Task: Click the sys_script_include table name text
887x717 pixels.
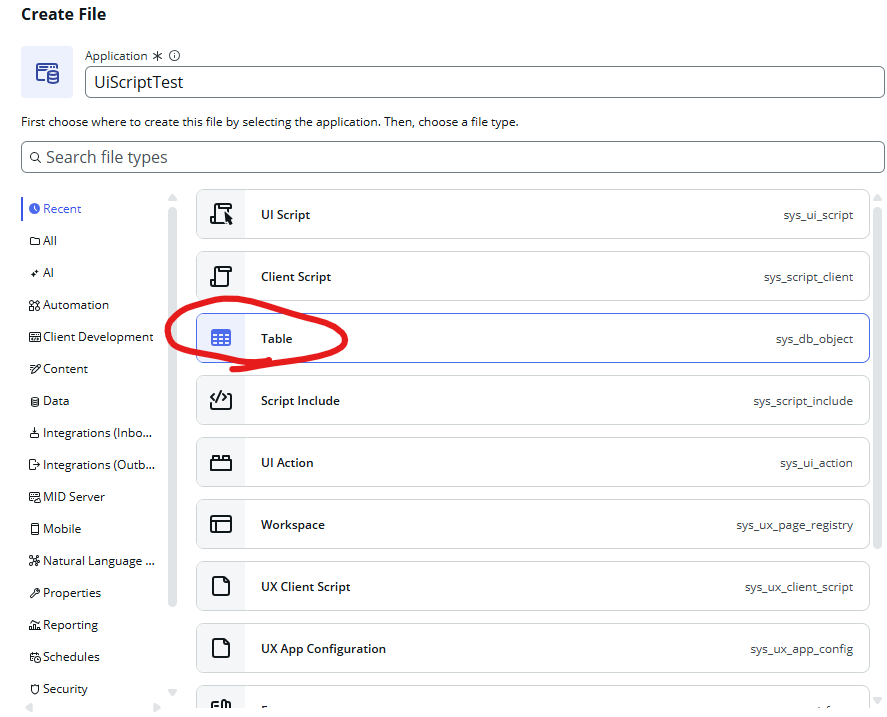Action: 803,401
